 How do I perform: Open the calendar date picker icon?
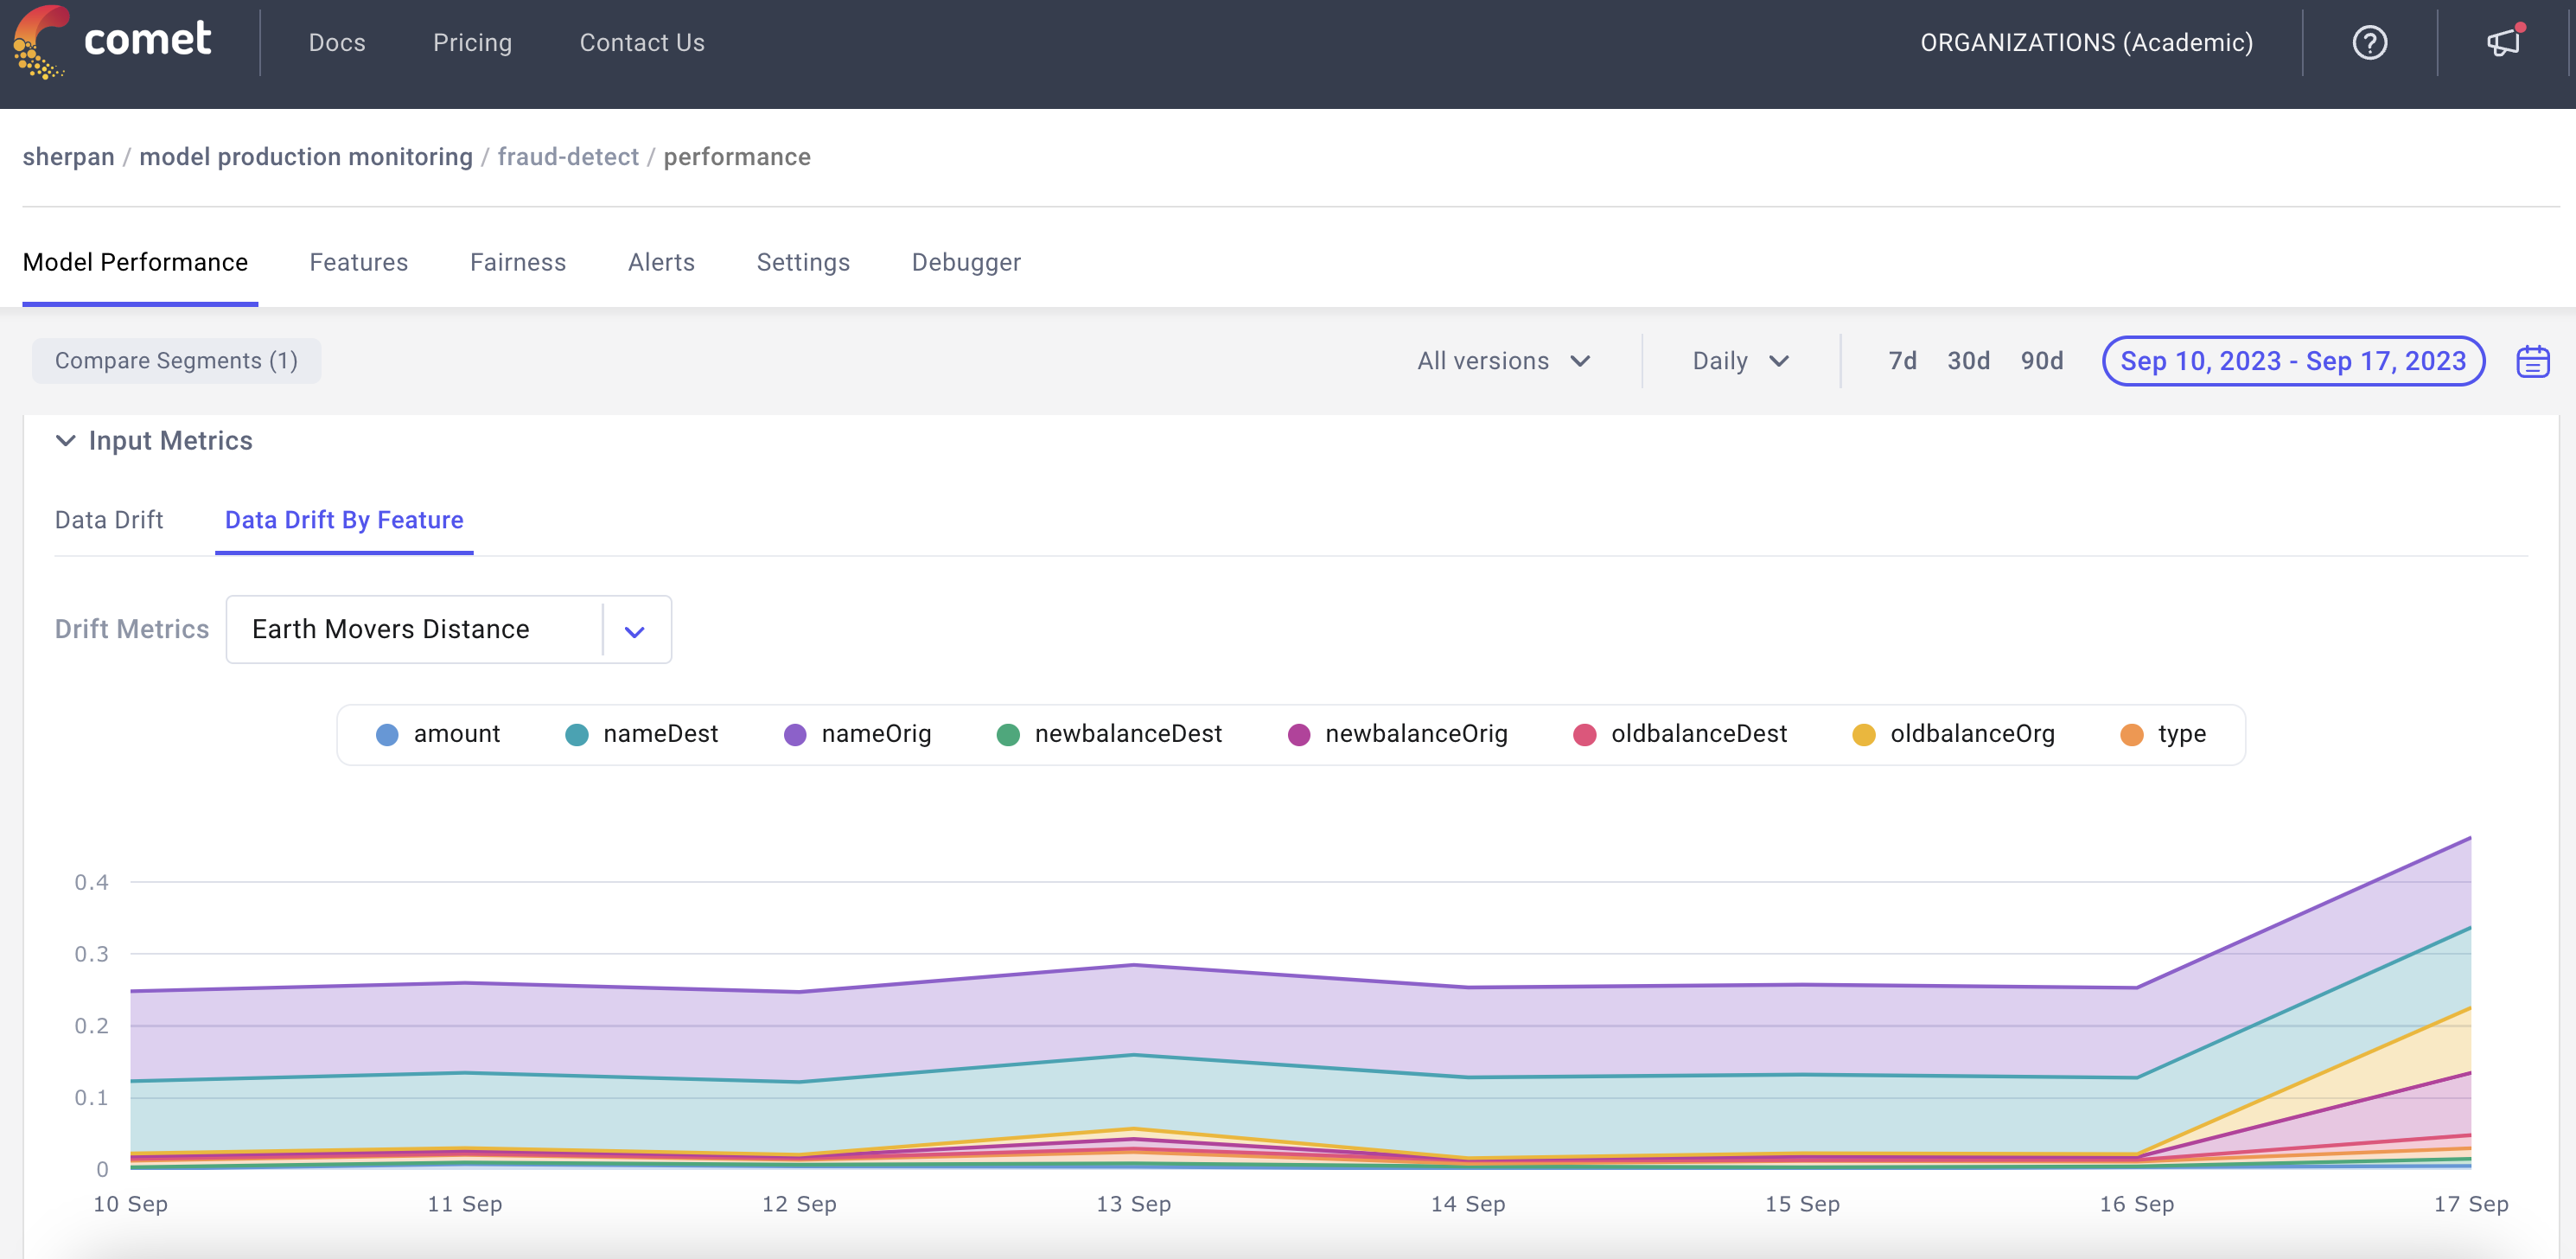tap(2535, 360)
